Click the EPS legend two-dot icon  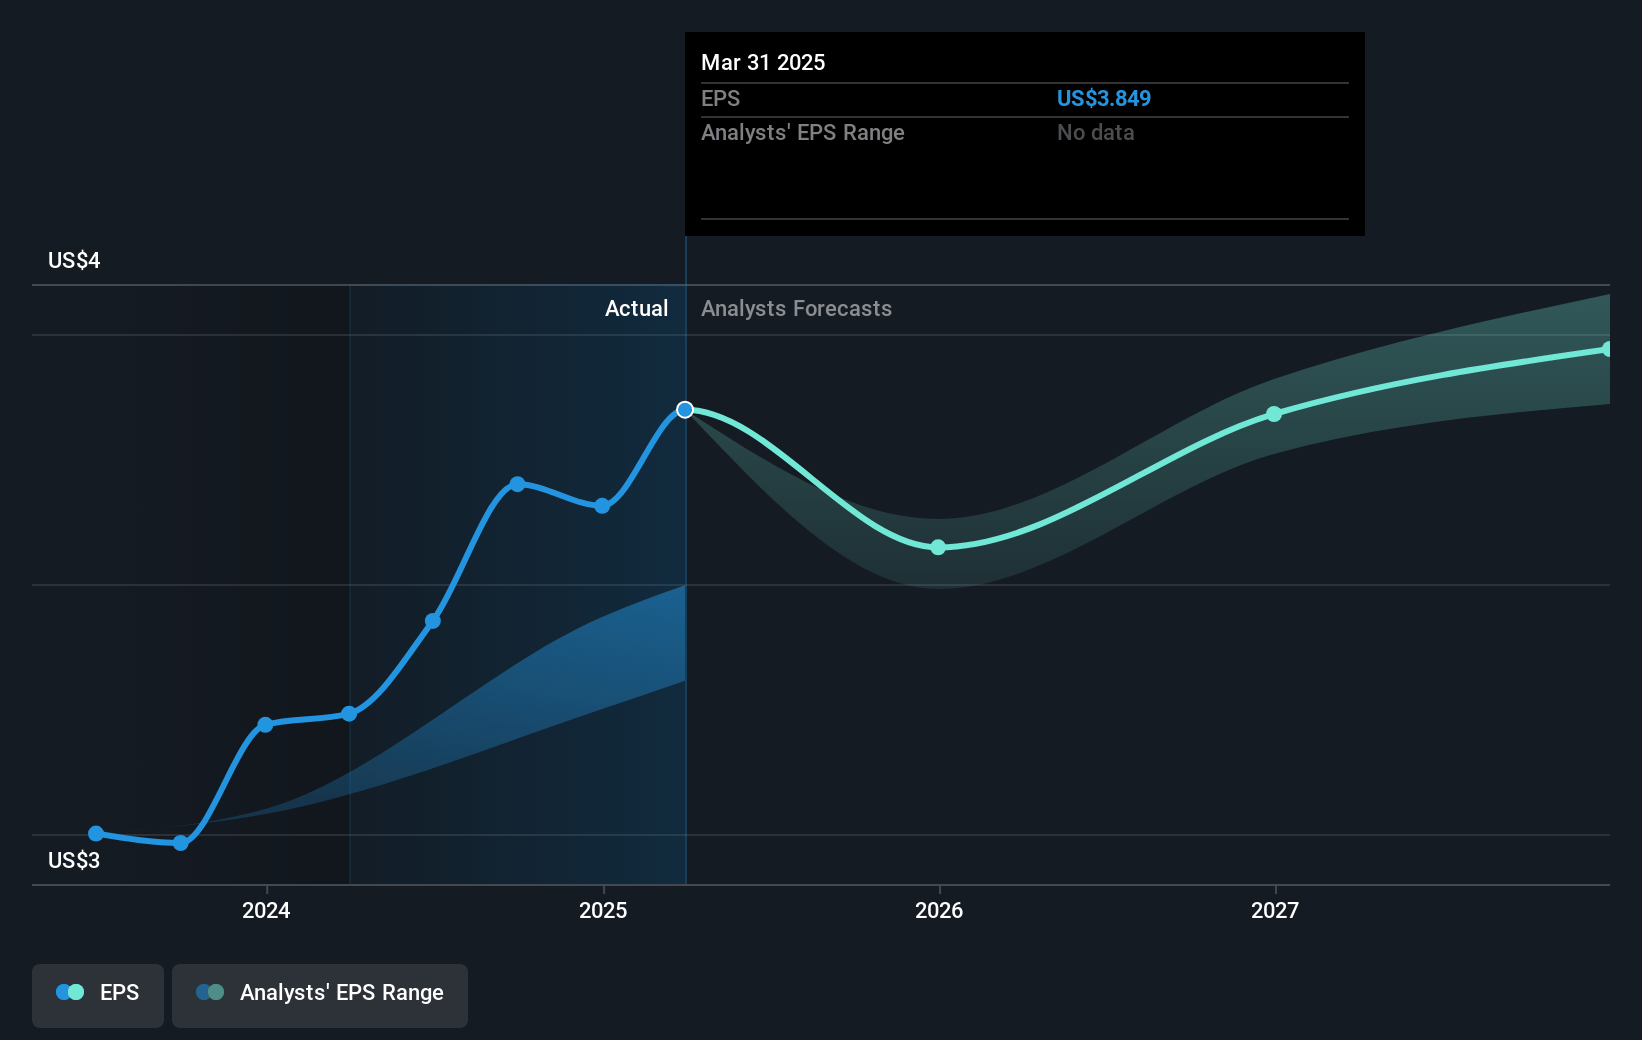pyautogui.click(x=70, y=992)
